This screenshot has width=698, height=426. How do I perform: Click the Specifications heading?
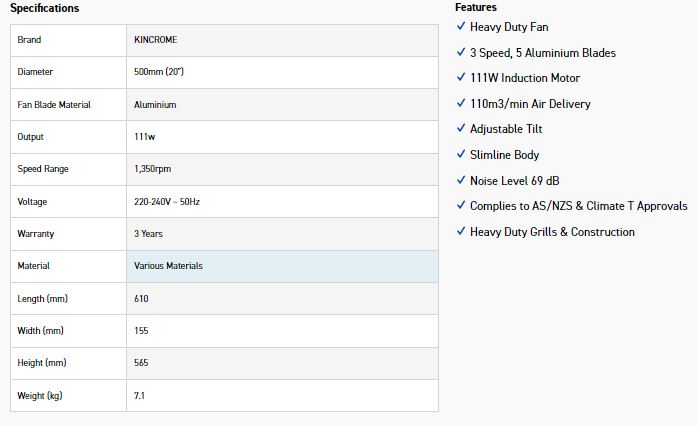pyautogui.click(x=45, y=8)
